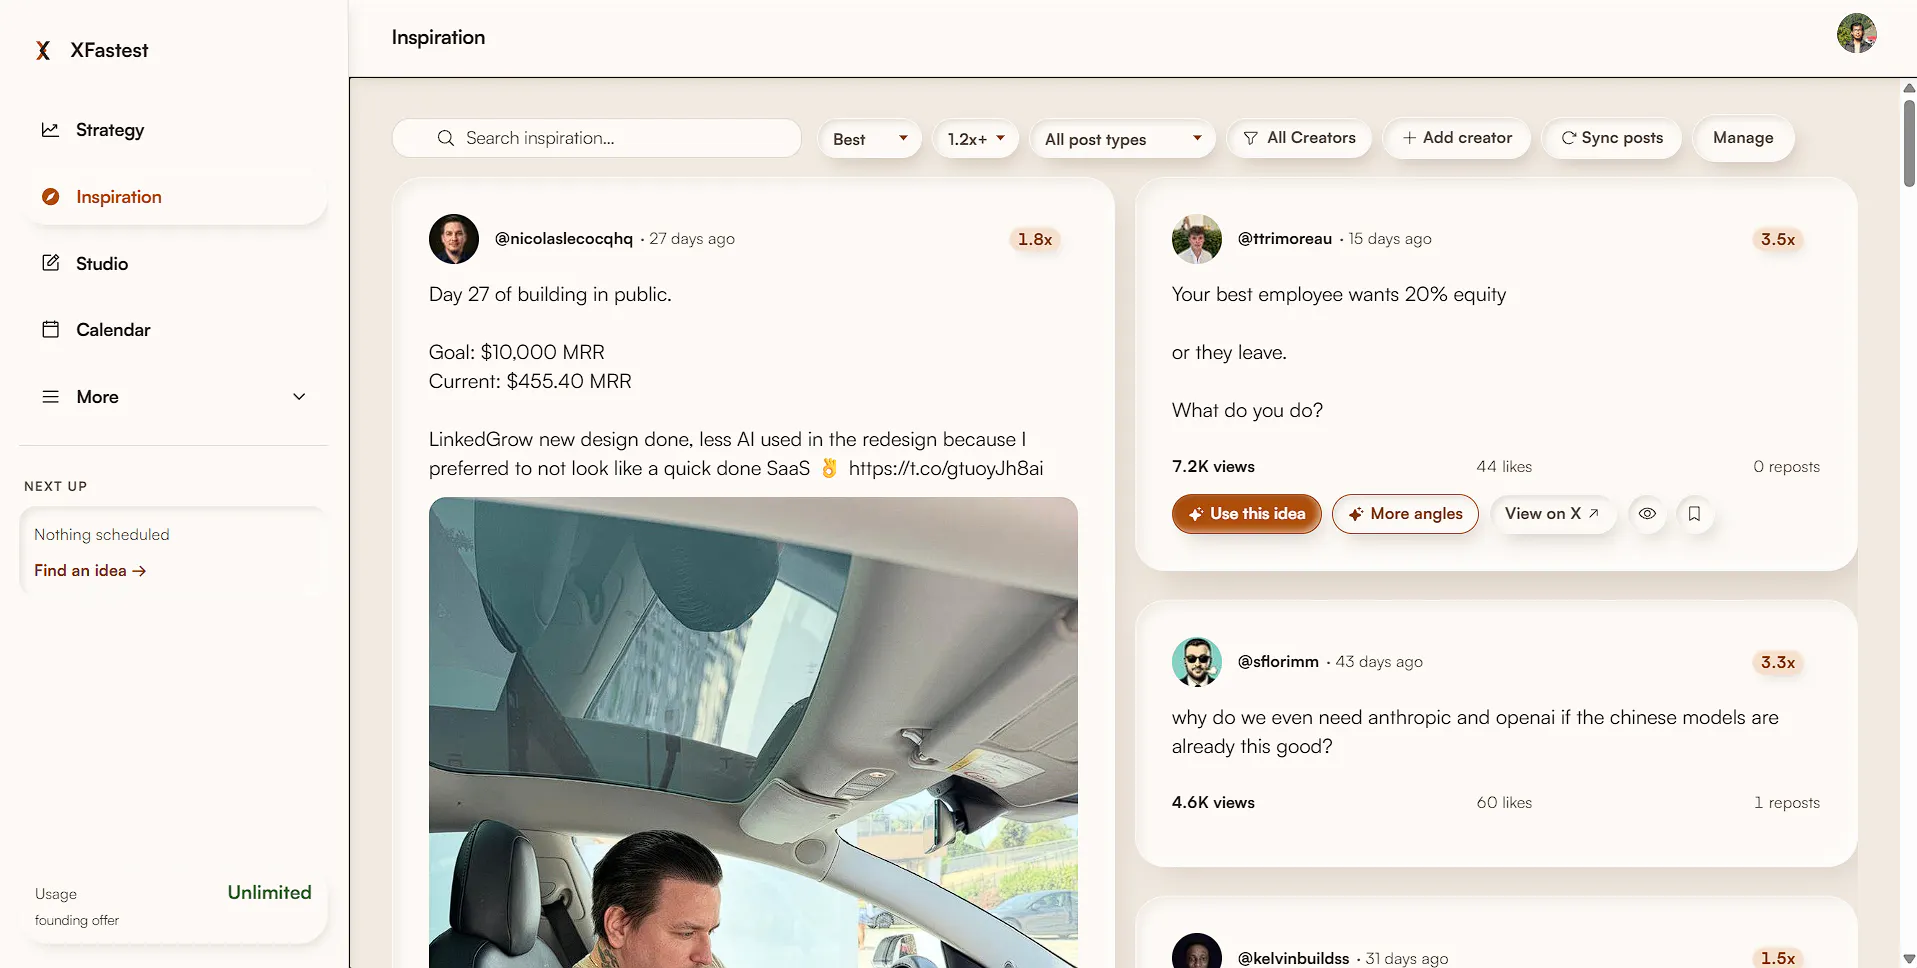Click the Sync posts button

(1612, 138)
